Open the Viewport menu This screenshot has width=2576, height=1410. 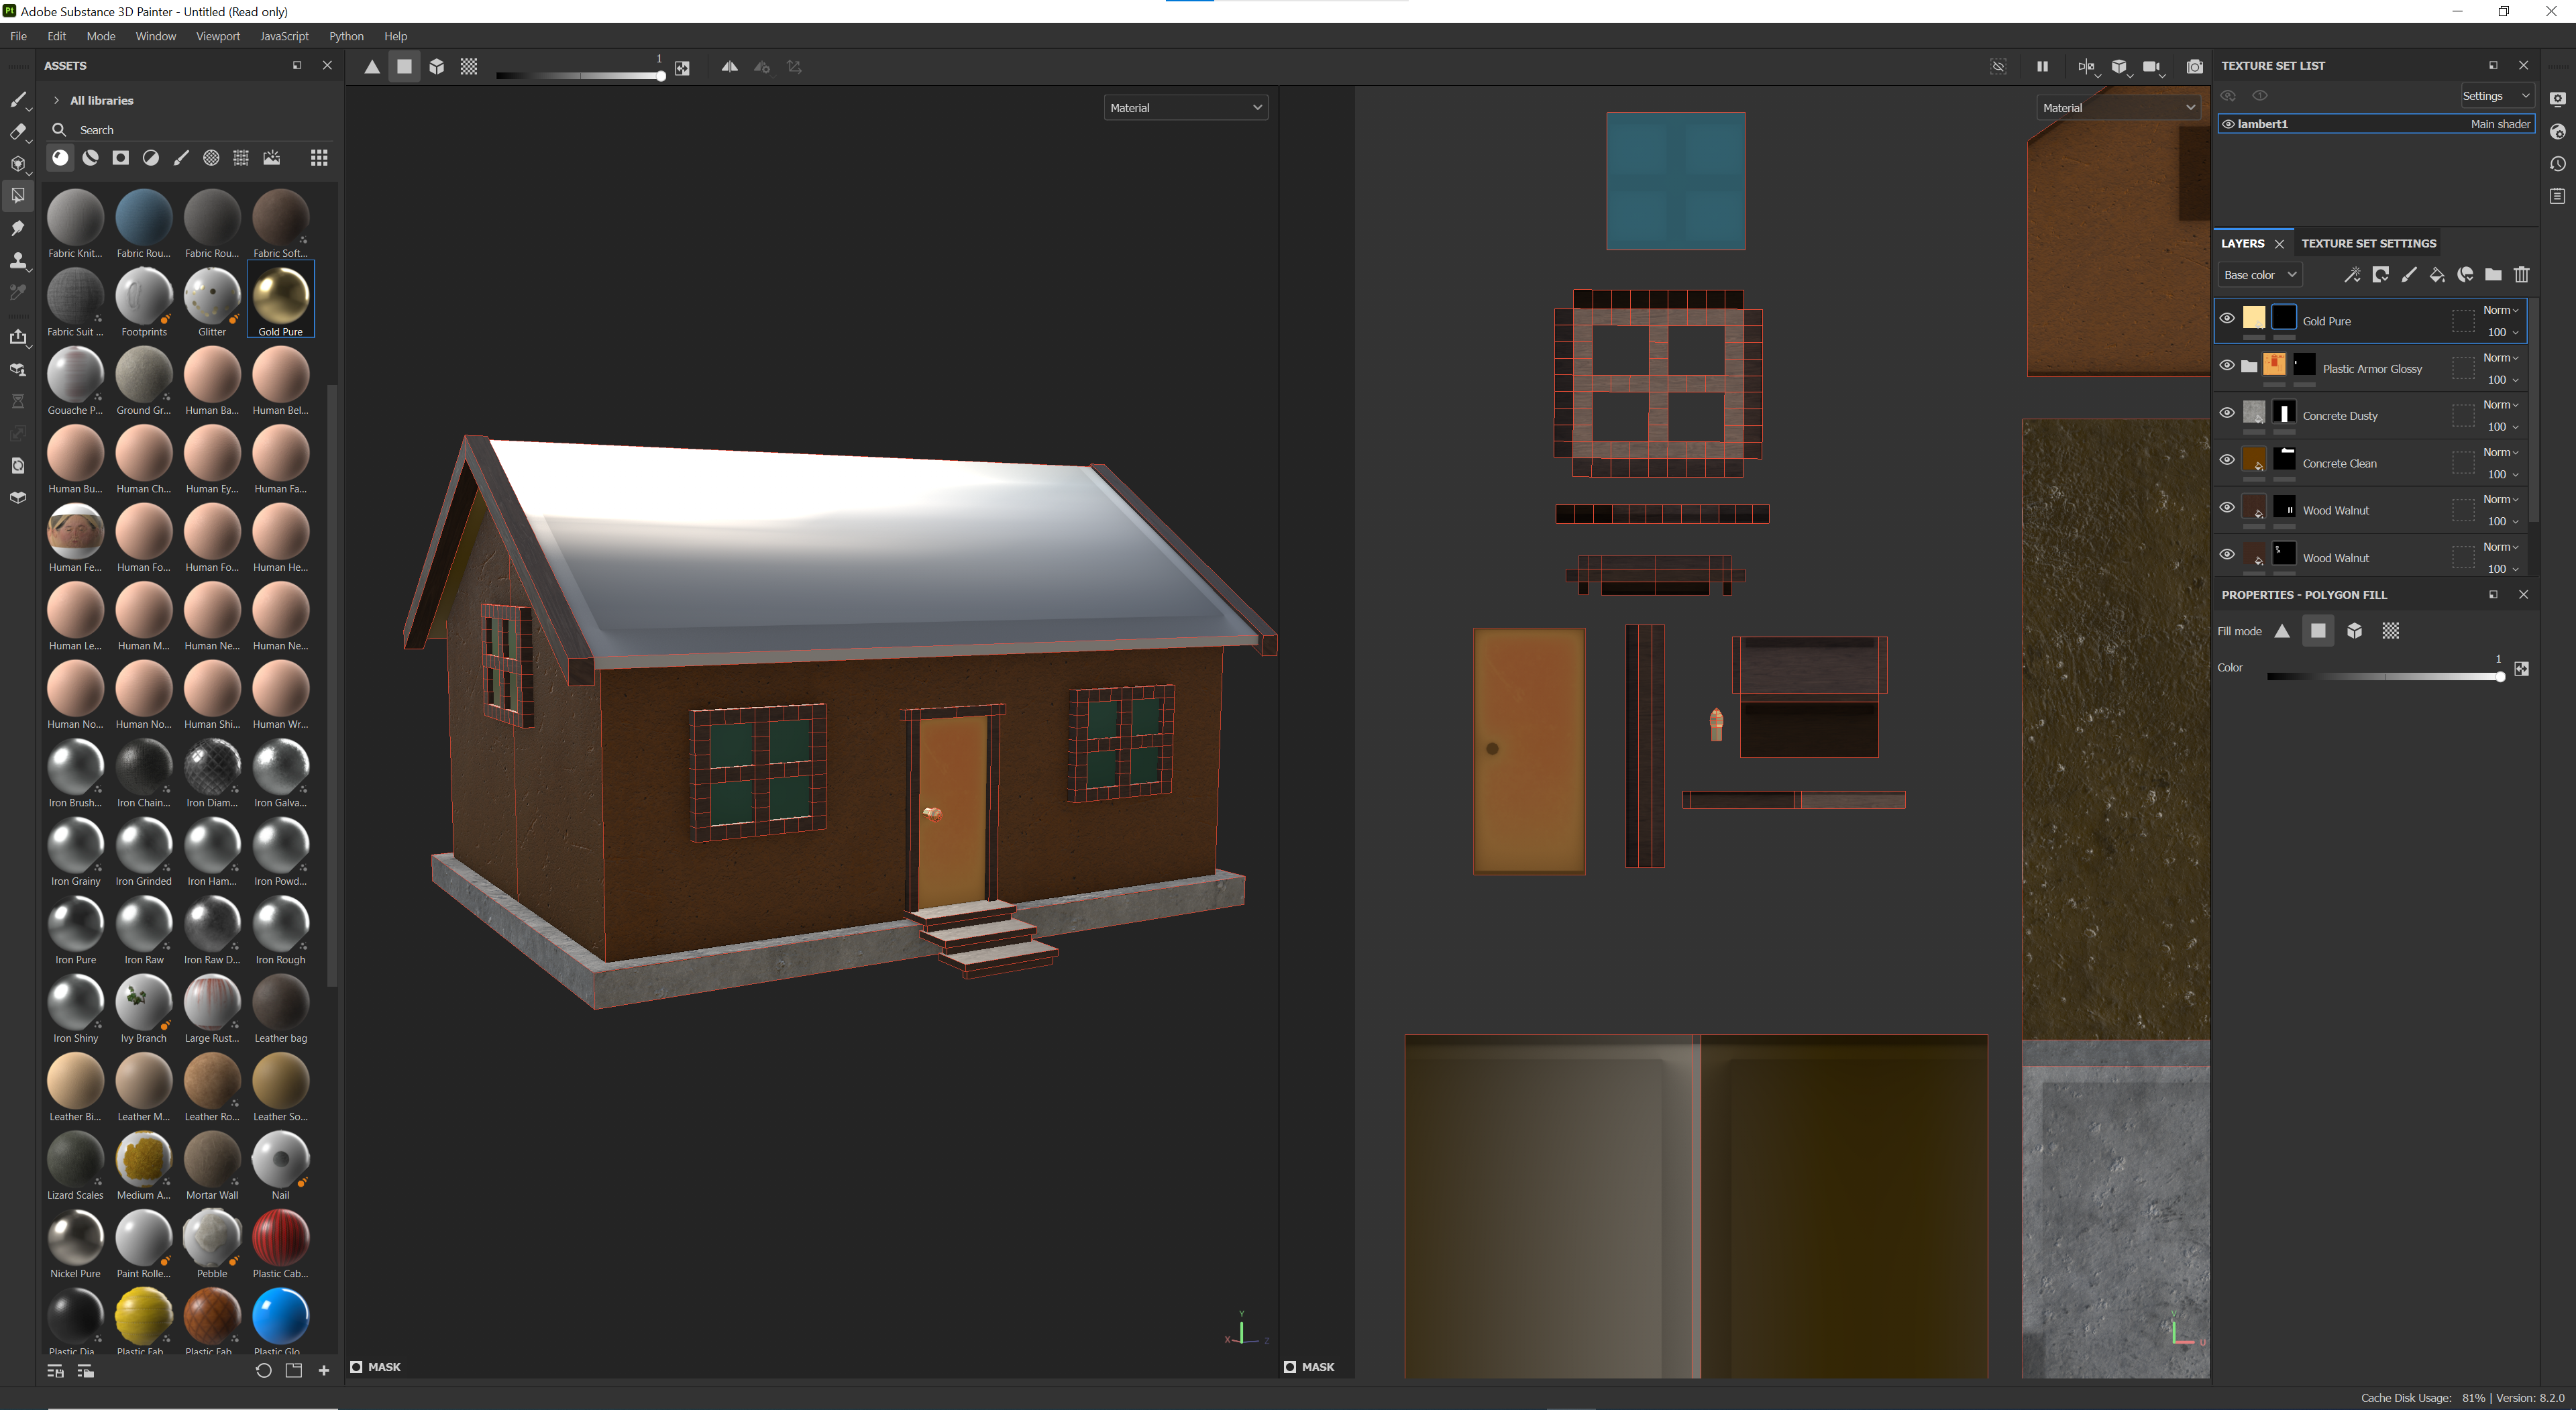[217, 36]
